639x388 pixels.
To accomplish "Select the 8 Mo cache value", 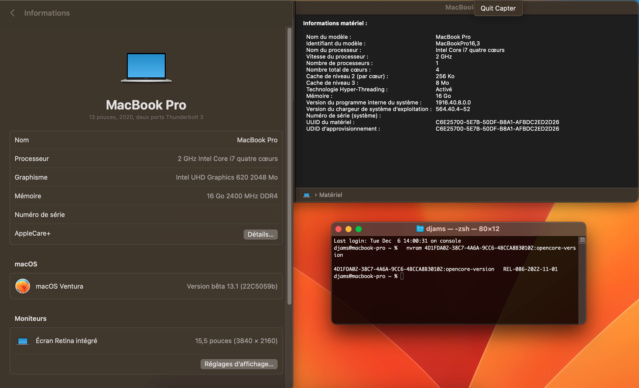I will [x=442, y=83].
